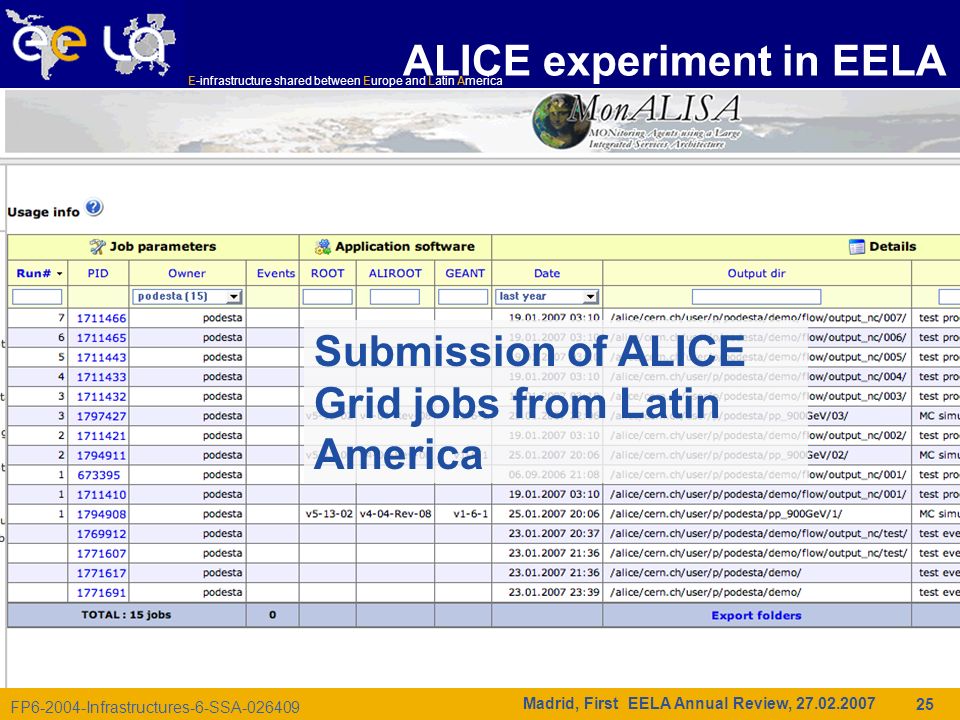
Task: Sort by PID column header
Action: coord(98,273)
